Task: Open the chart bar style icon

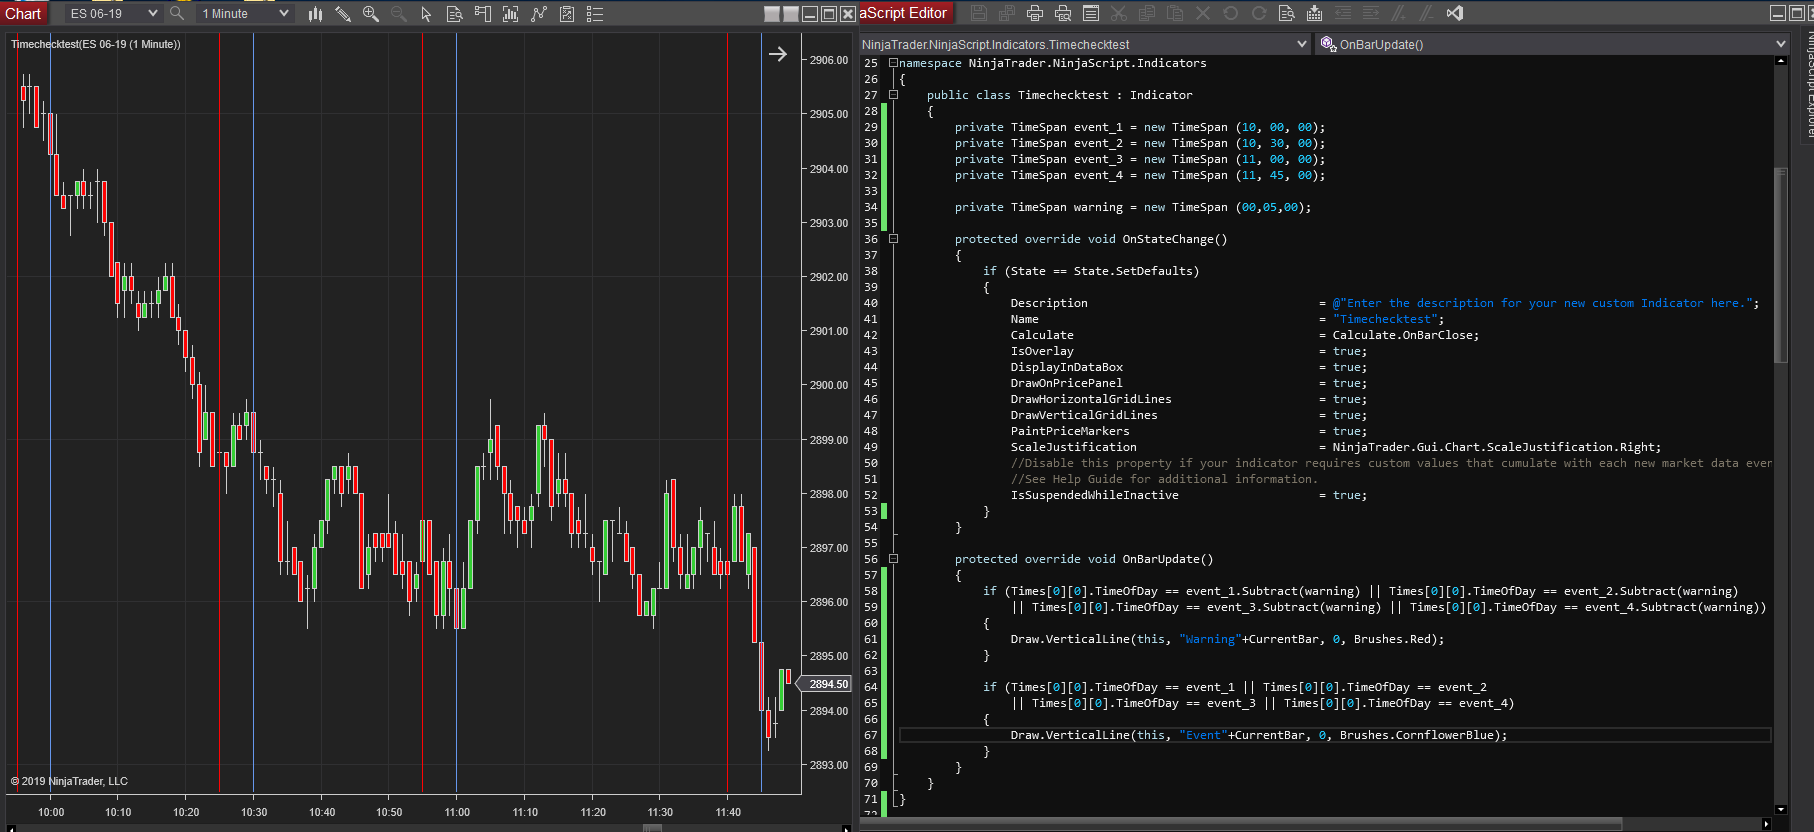Action: [315, 14]
